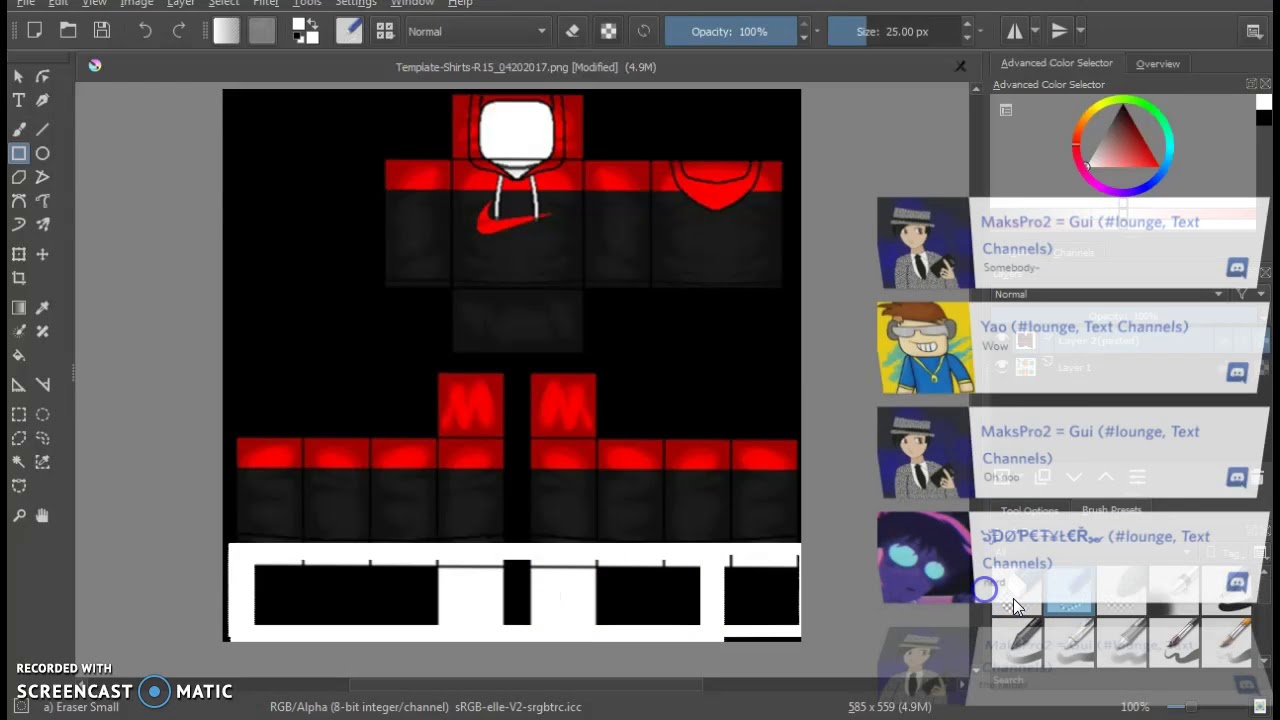The height and width of the screenshot is (720, 1280).
Task: Expand arrow next to Size slider
Action: 980,31
